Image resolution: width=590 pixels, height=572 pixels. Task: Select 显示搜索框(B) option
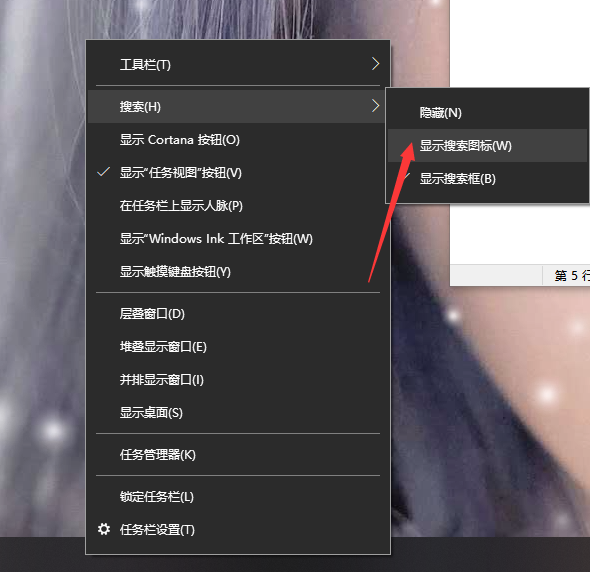point(487,179)
